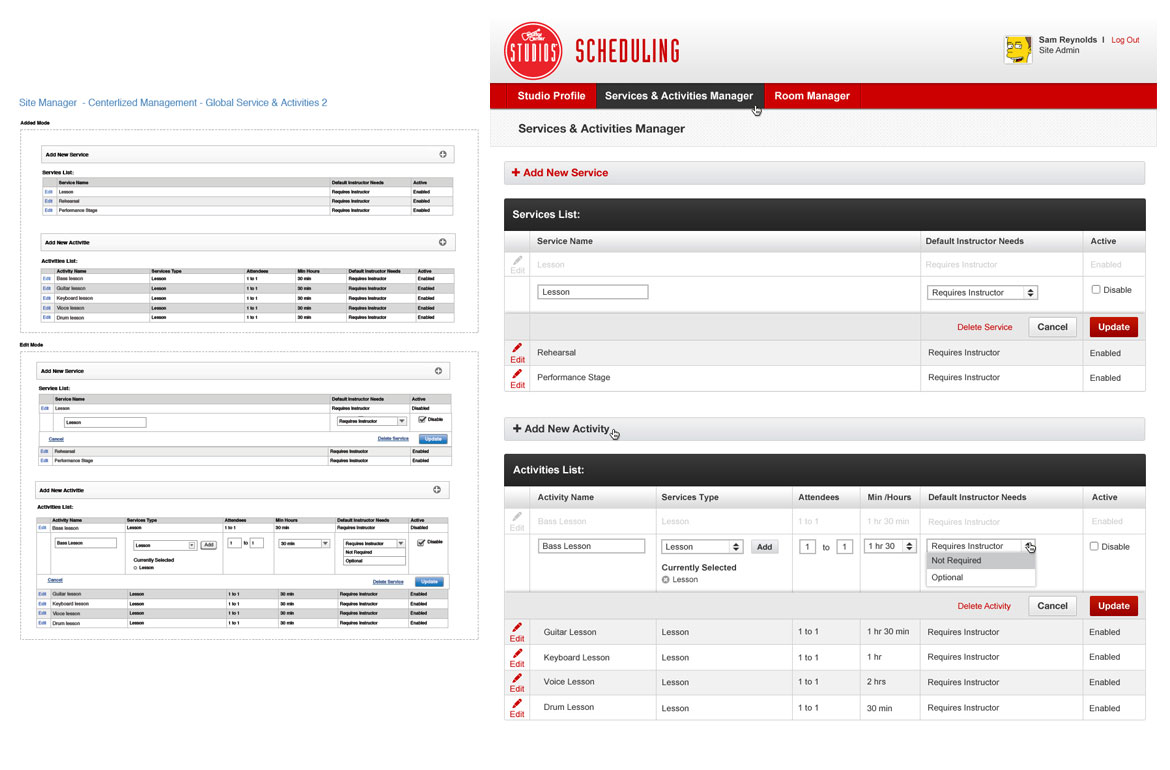Click the wireframe Lesson service name field
This screenshot has width=1170, height=770.
click(105, 422)
